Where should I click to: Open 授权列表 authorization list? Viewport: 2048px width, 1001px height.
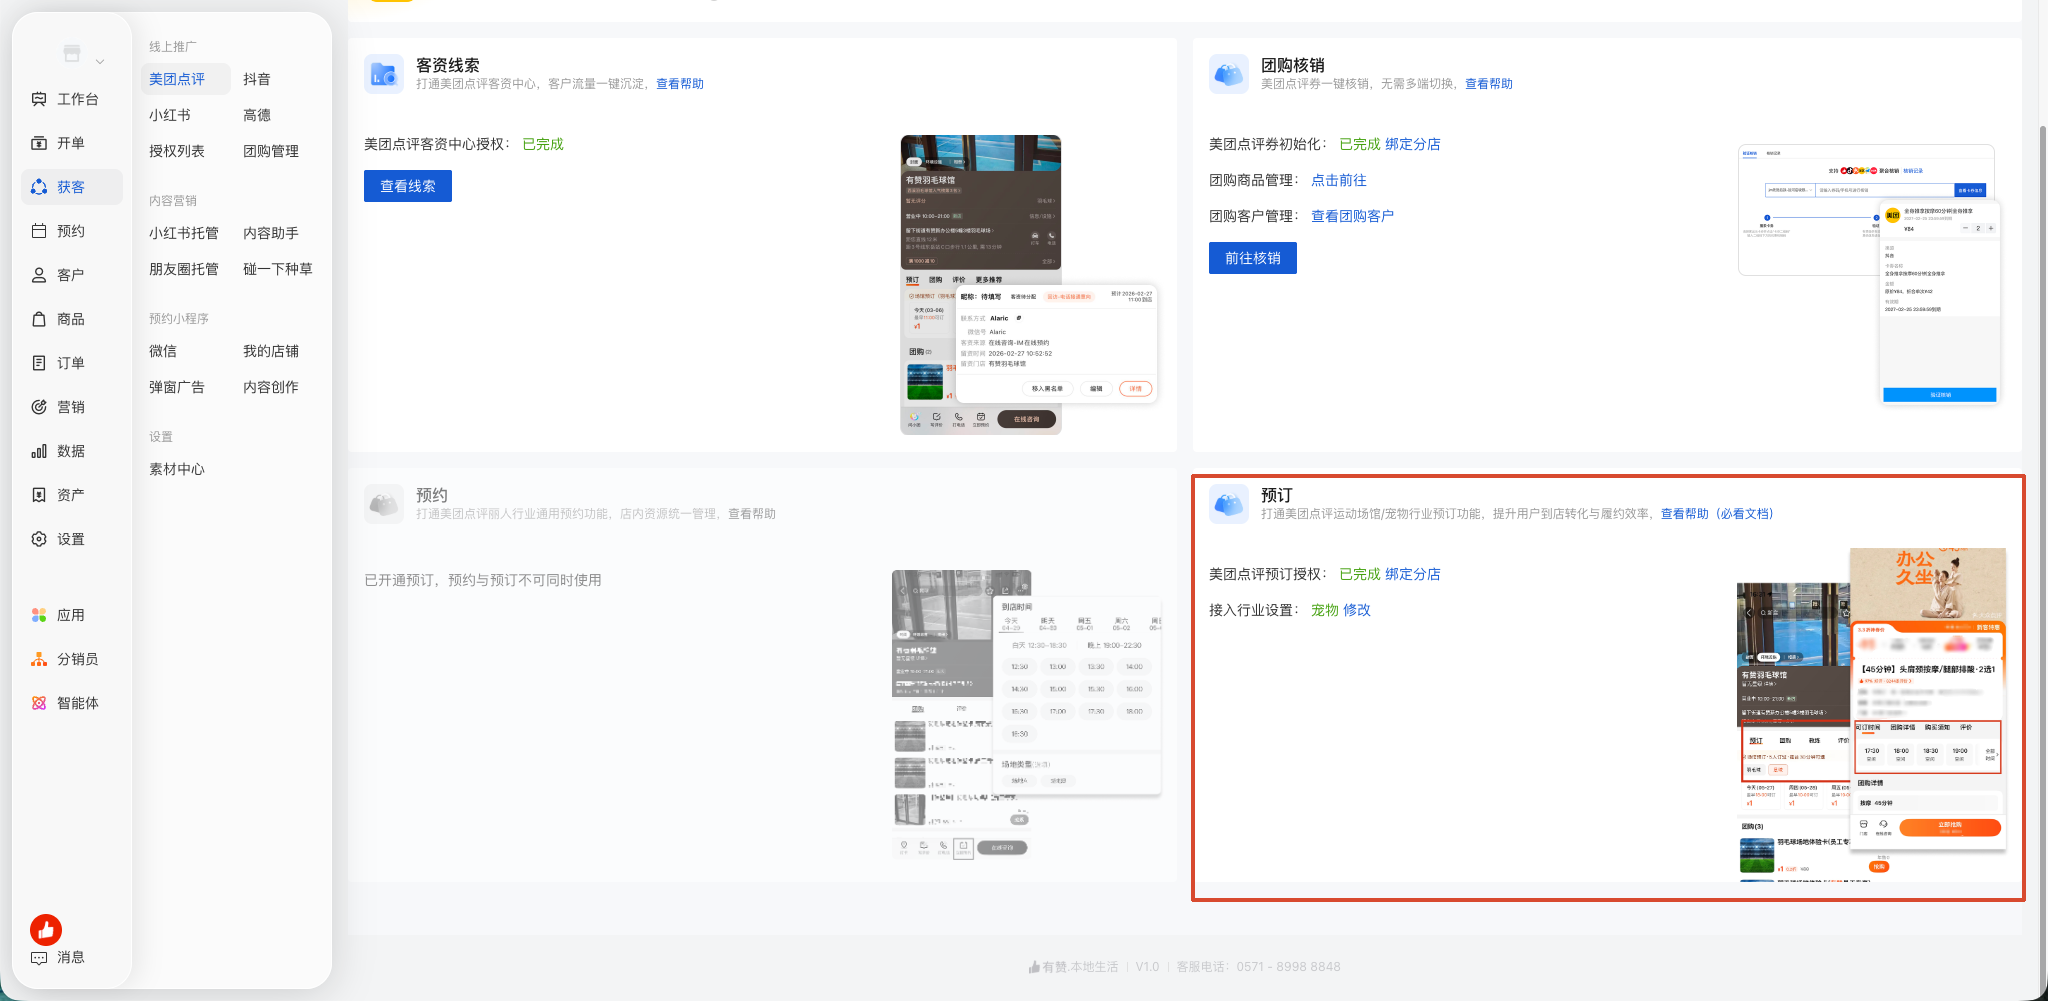[x=177, y=151]
